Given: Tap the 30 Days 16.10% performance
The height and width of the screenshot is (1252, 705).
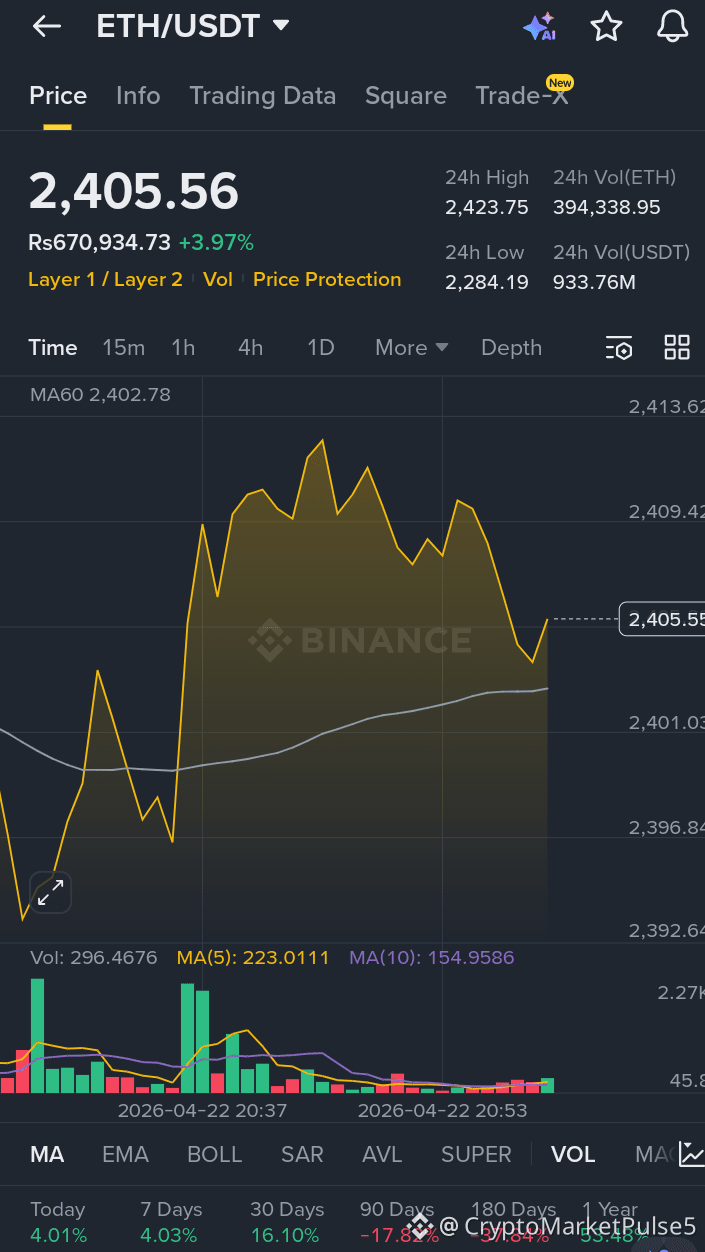Looking at the screenshot, I should pos(285,1222).
